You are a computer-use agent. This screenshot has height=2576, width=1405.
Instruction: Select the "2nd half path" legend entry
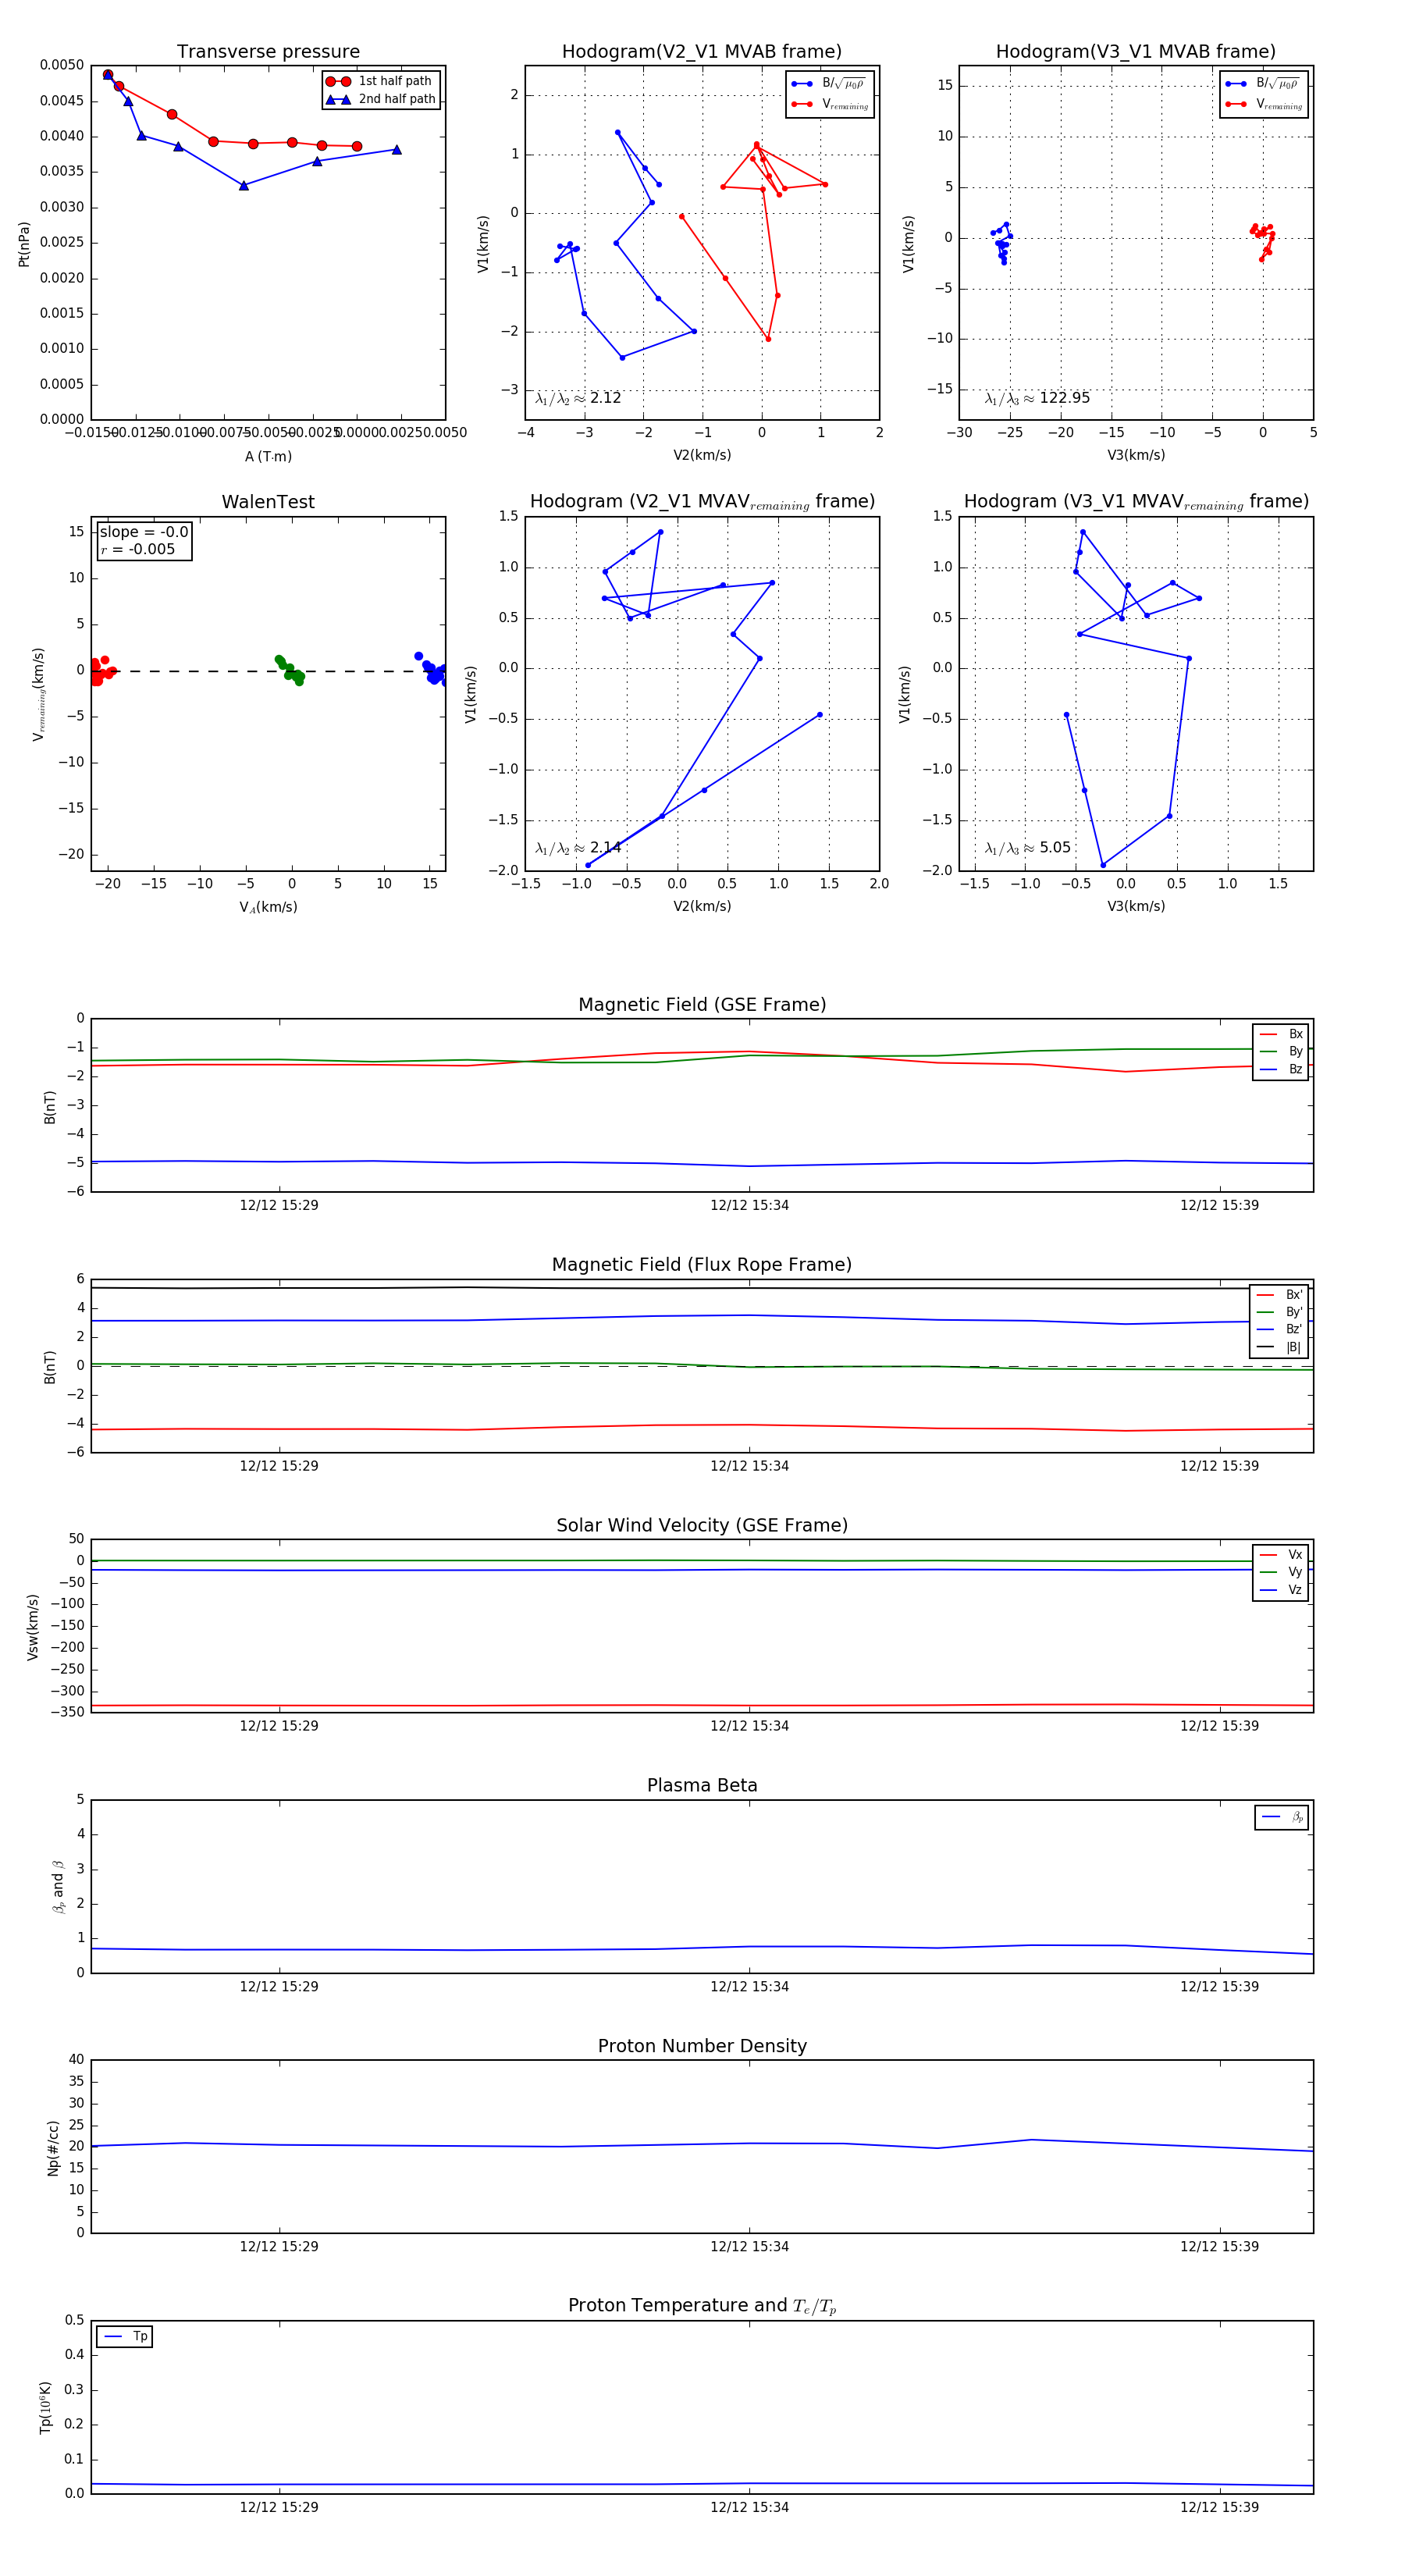click(x=381, y=99)
